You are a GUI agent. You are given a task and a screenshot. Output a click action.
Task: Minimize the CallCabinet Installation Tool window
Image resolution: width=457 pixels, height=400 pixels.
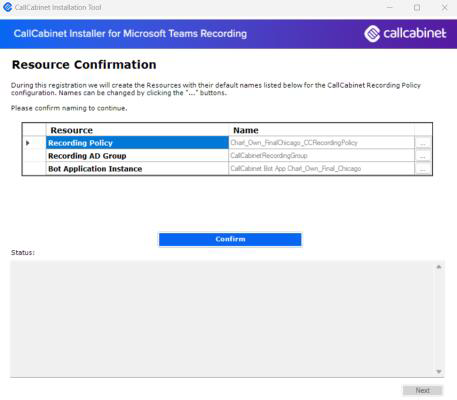click(x=389, y=7)
